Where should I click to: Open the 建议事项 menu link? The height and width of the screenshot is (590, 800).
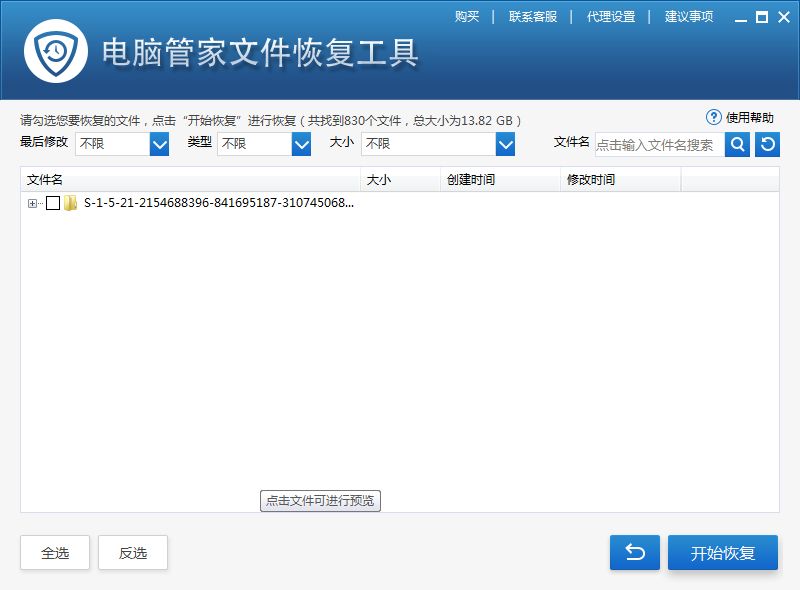pyautogui.click(x=689, y=17)
